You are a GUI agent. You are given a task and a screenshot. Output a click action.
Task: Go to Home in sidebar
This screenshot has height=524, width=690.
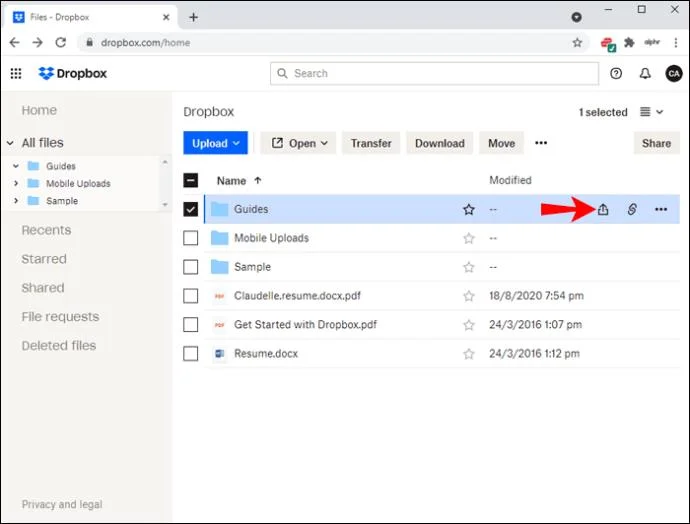[39, 110]
